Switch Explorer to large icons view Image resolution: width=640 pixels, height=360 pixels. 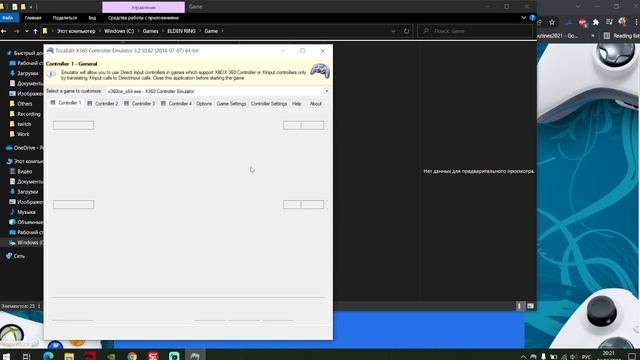tap(530, 306)
